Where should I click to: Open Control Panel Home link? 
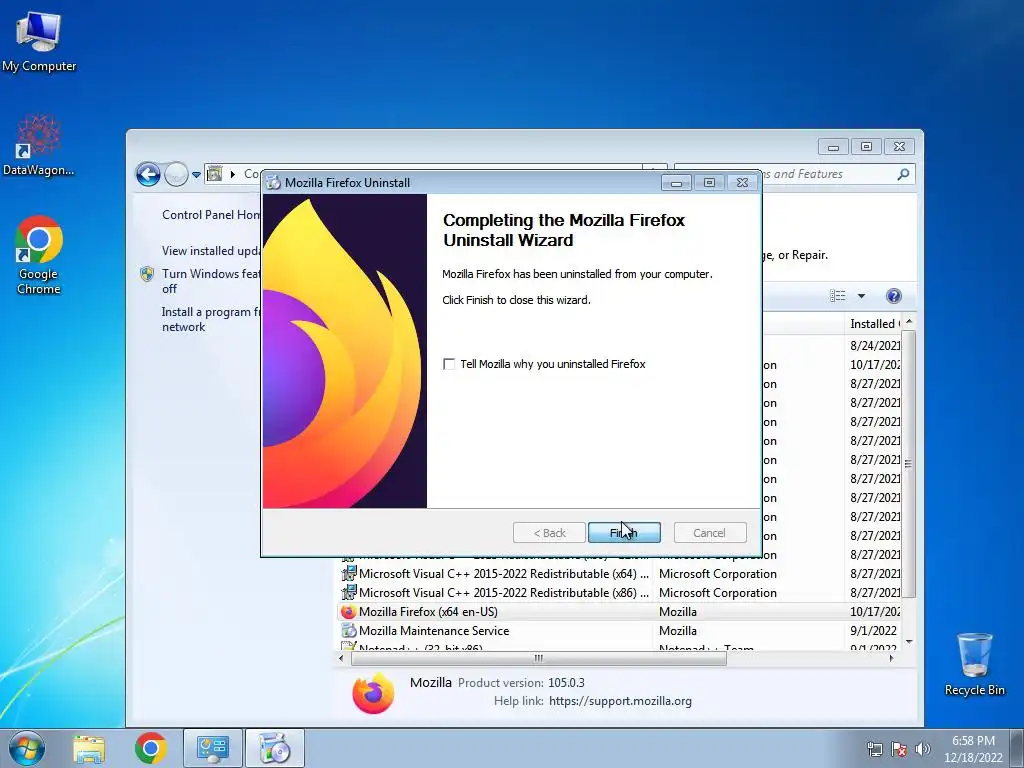pyautogui.click(x=210, y=215)
